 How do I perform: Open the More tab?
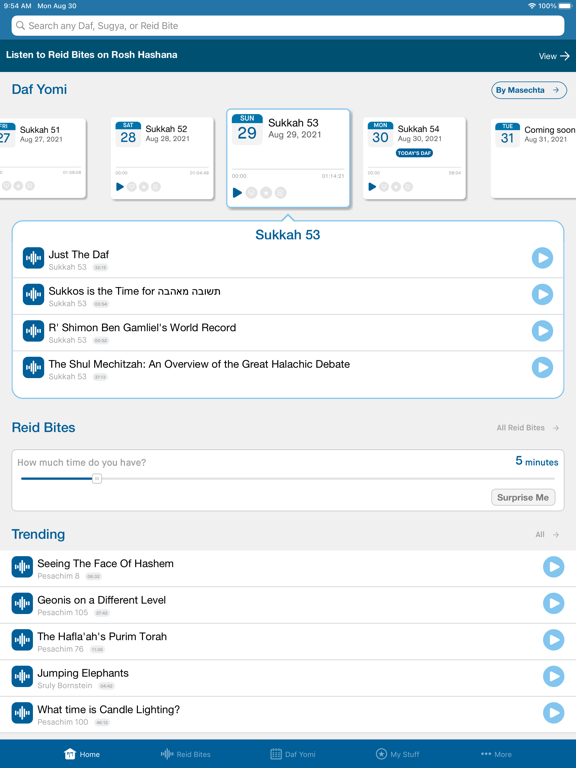tap(496, 754)
